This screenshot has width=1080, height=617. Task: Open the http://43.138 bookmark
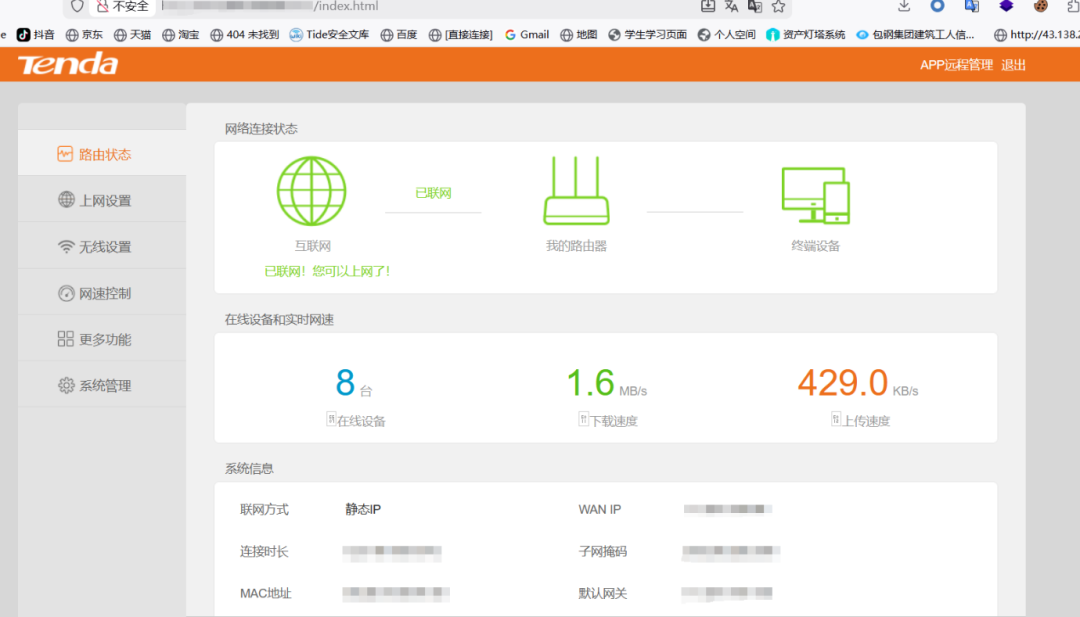click(x=1037, y=34)
